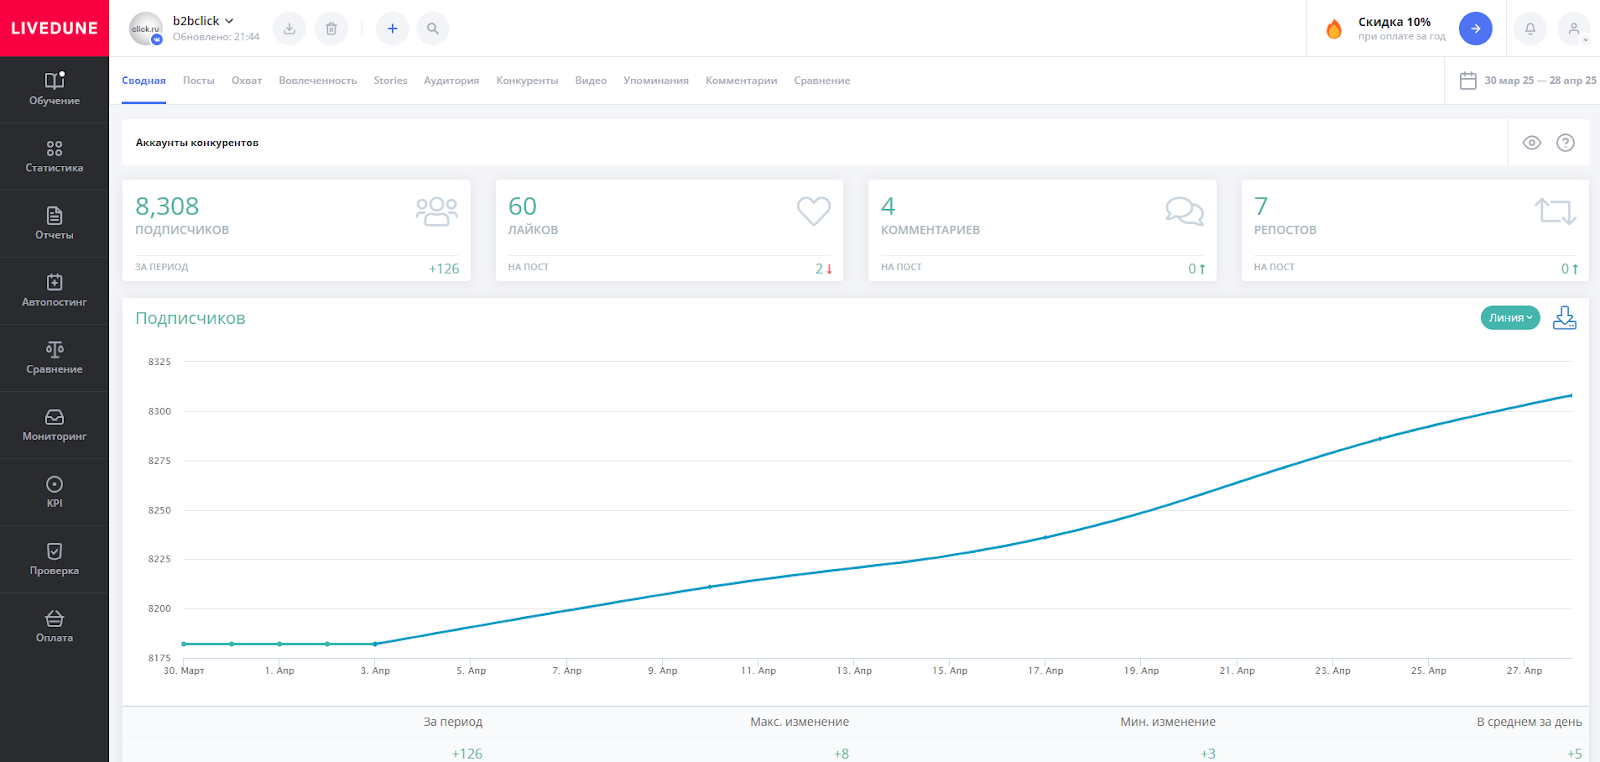Switch to the Вовлеченность tab
The image size is (1600, 762).
pyautogui.click(x=317, y=81)
